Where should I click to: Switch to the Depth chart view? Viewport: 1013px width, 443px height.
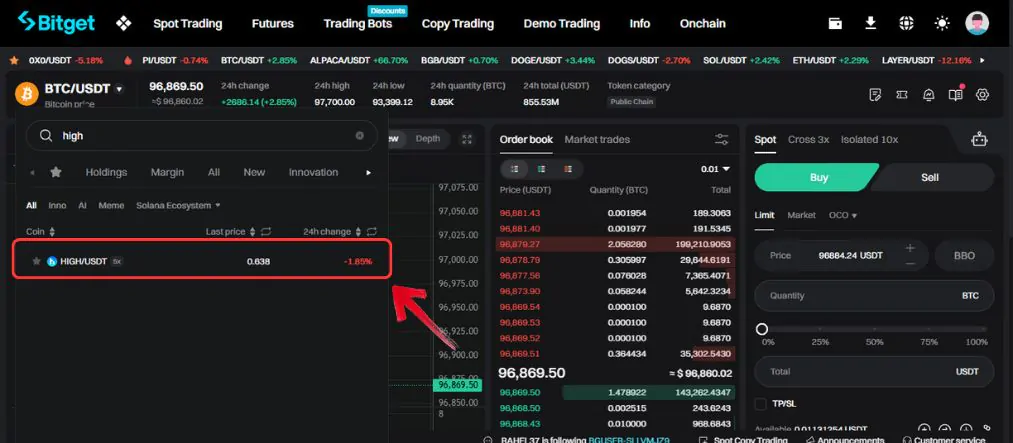pos(428,138)
